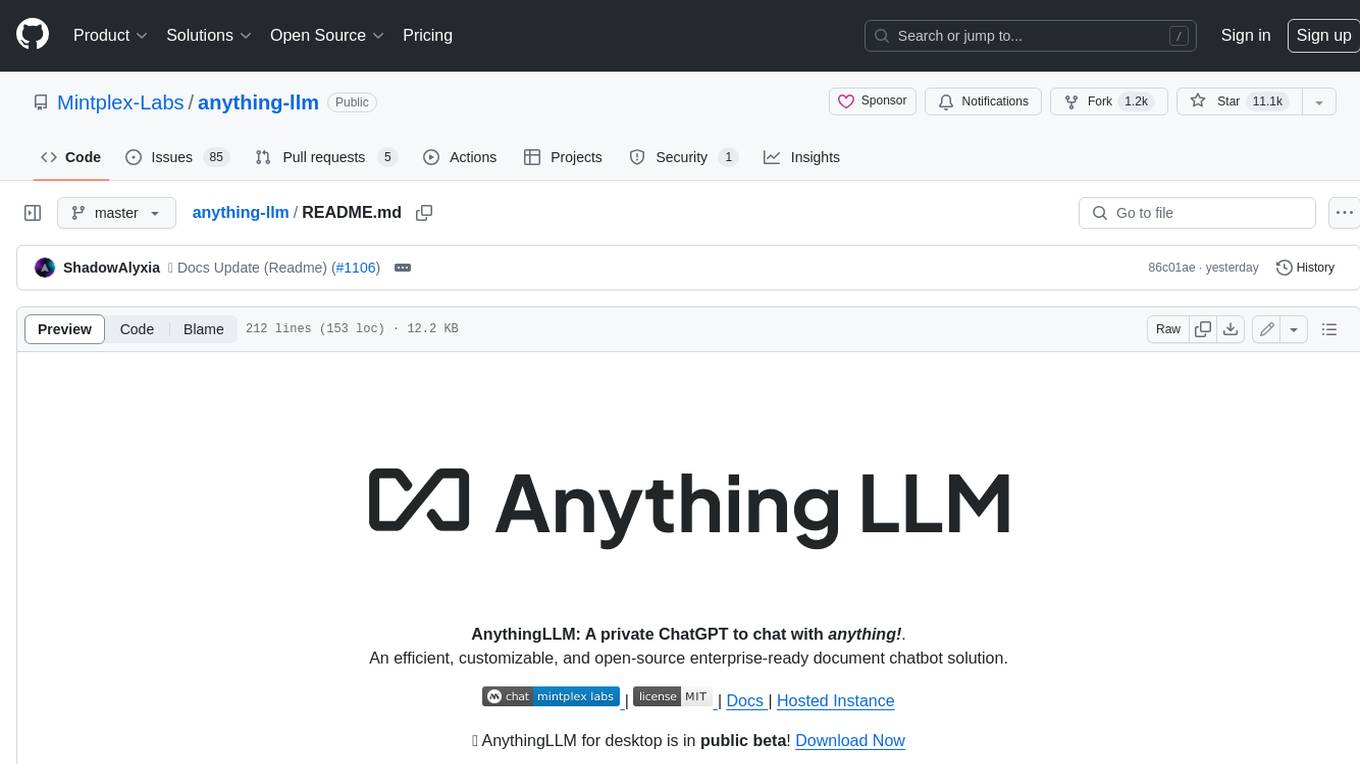The image size is (1360, 764).
Task: Focus the Go to file search box
Action: tap(1197, 213)
